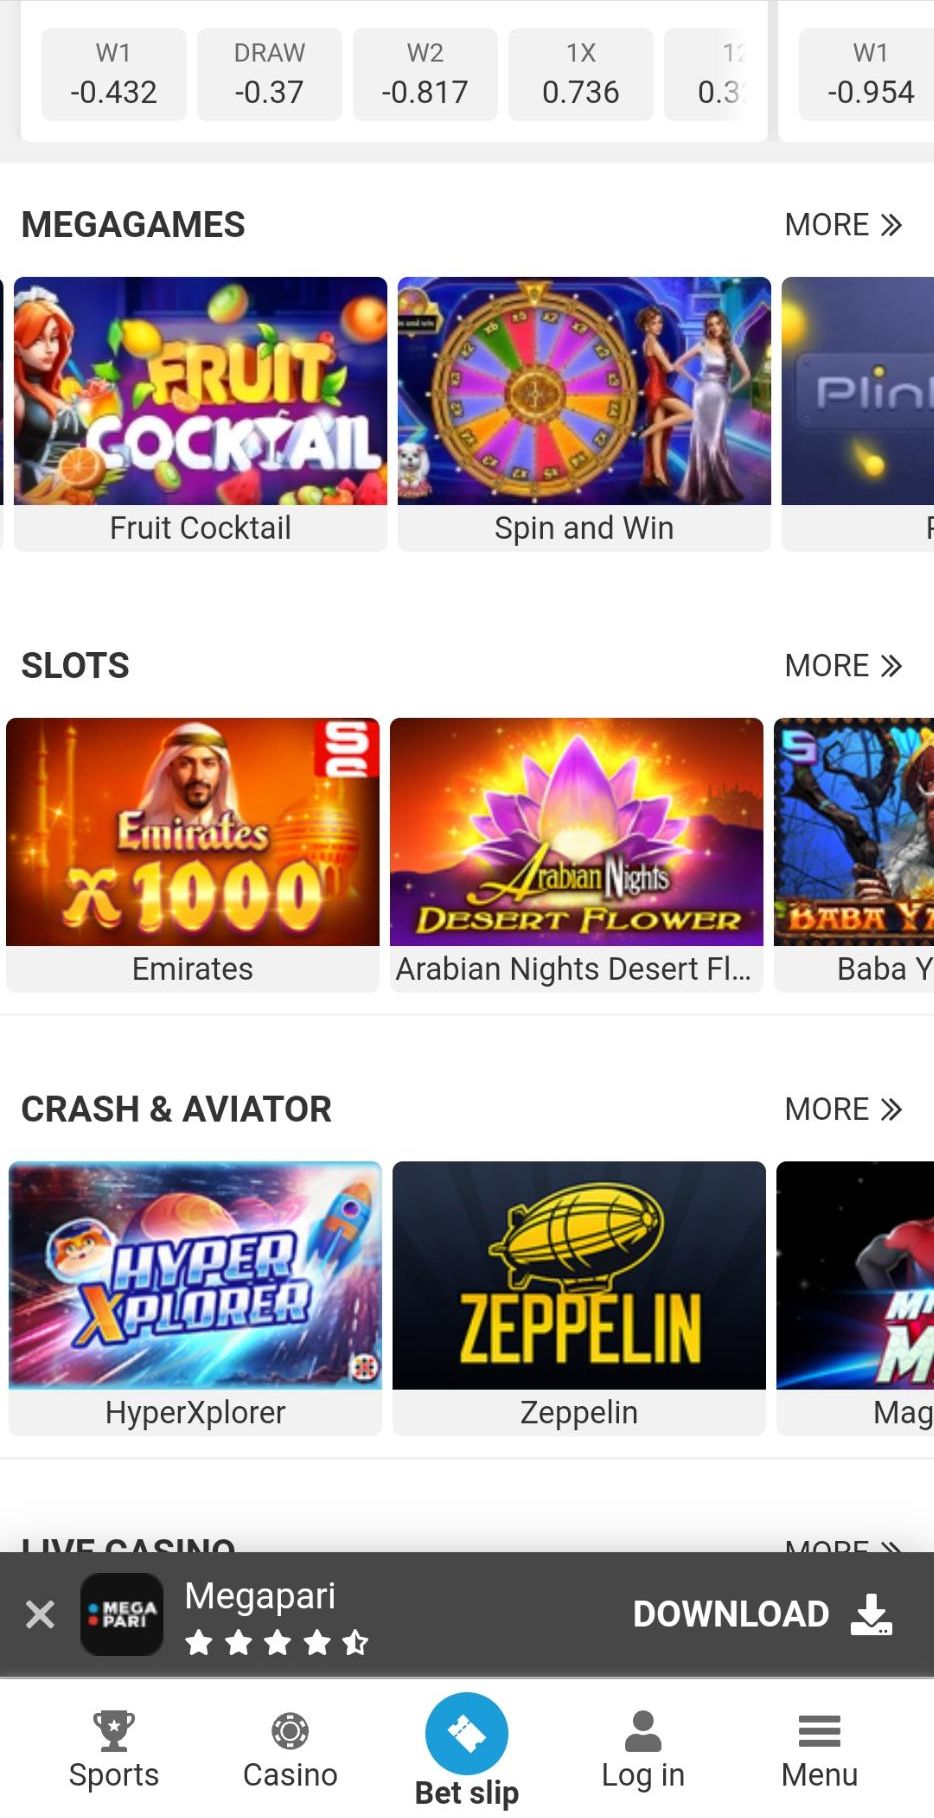Viewport: 934px width, 1818px height.
Task: Select the DRAW -0.37 odds
Action: click(x=269, y=75)
